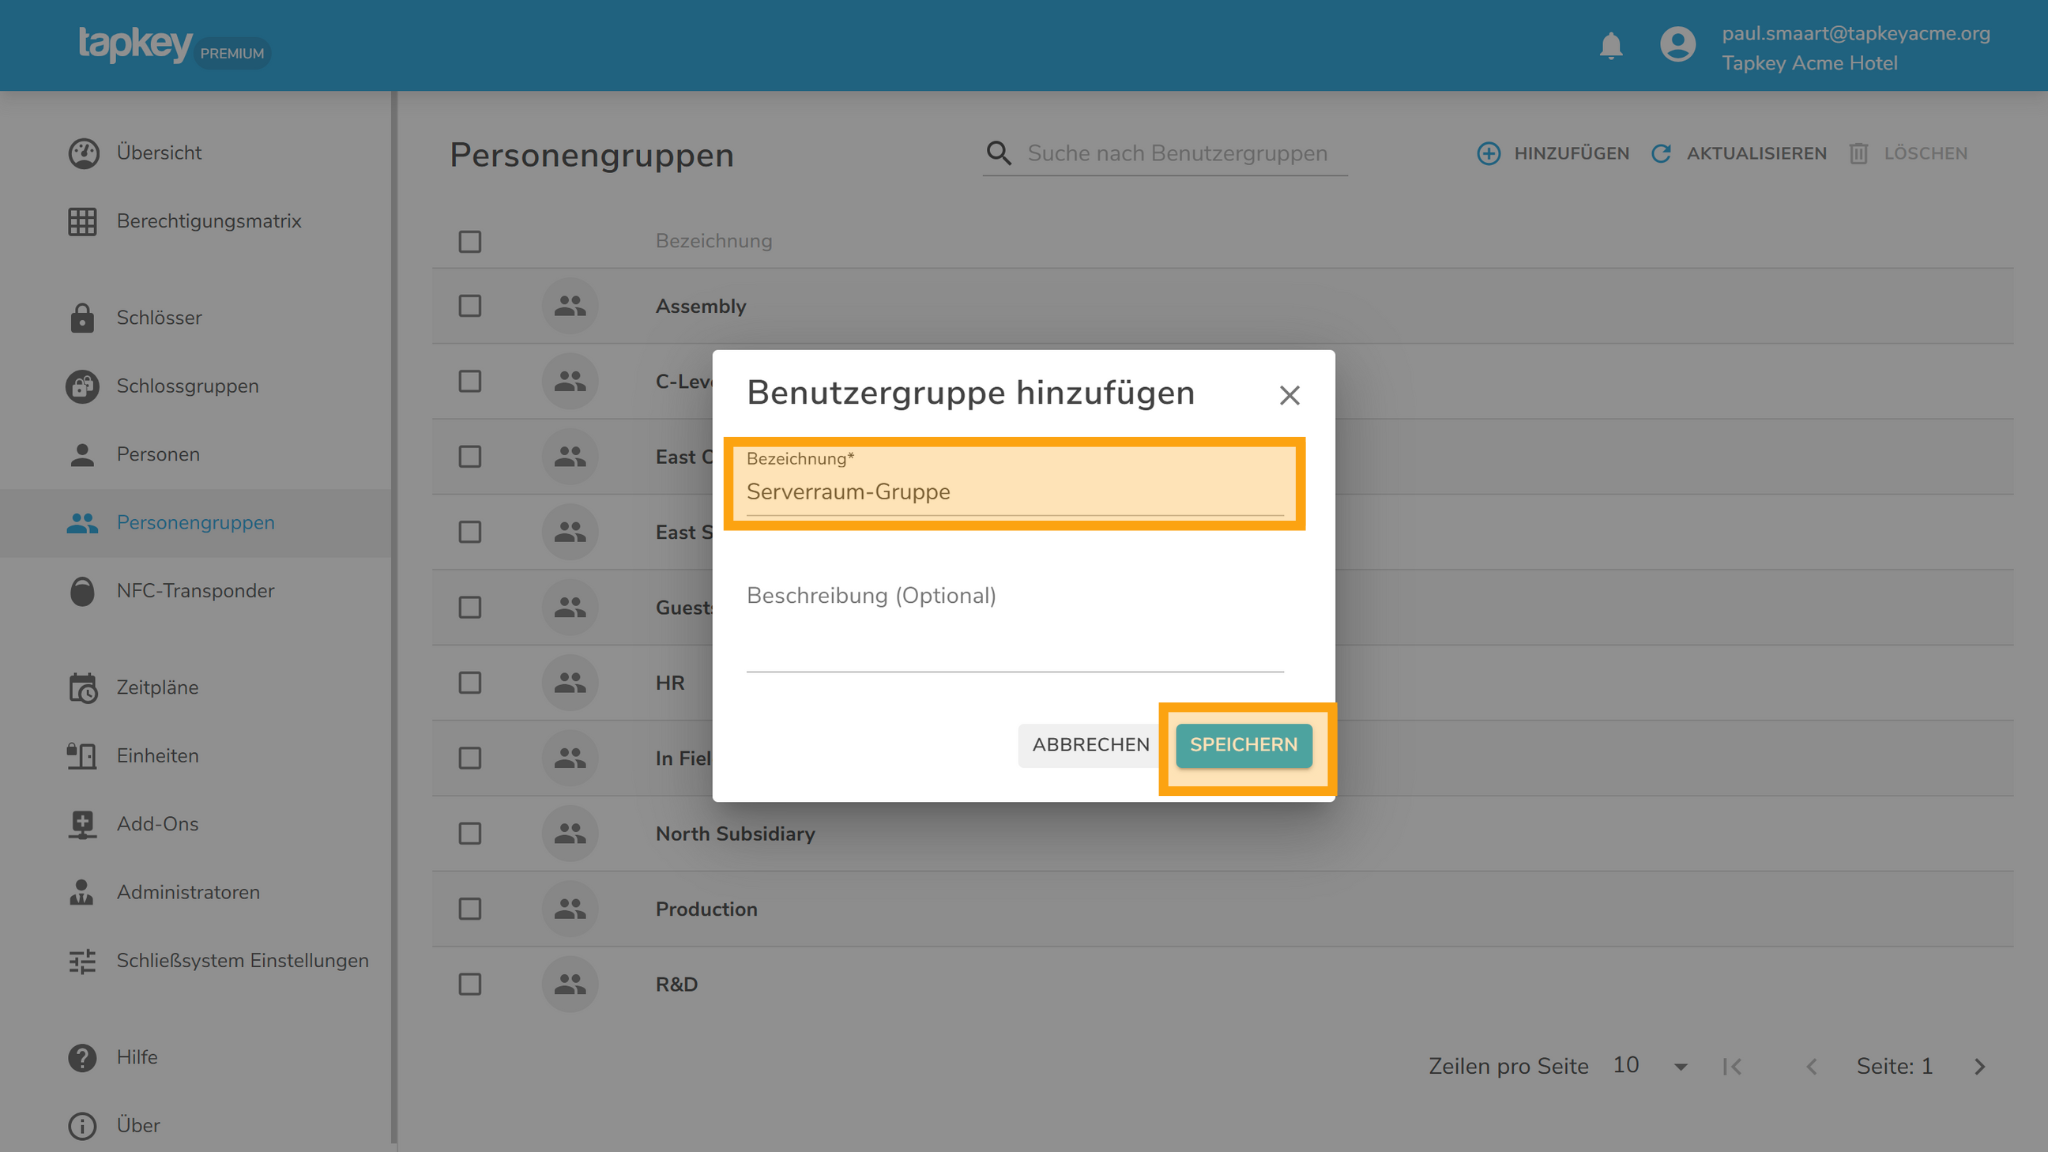The width and height of the screenshot is (2048, 1152).
Task: Check the North Subsidiary row checkbox
Action: click(470, 833)
